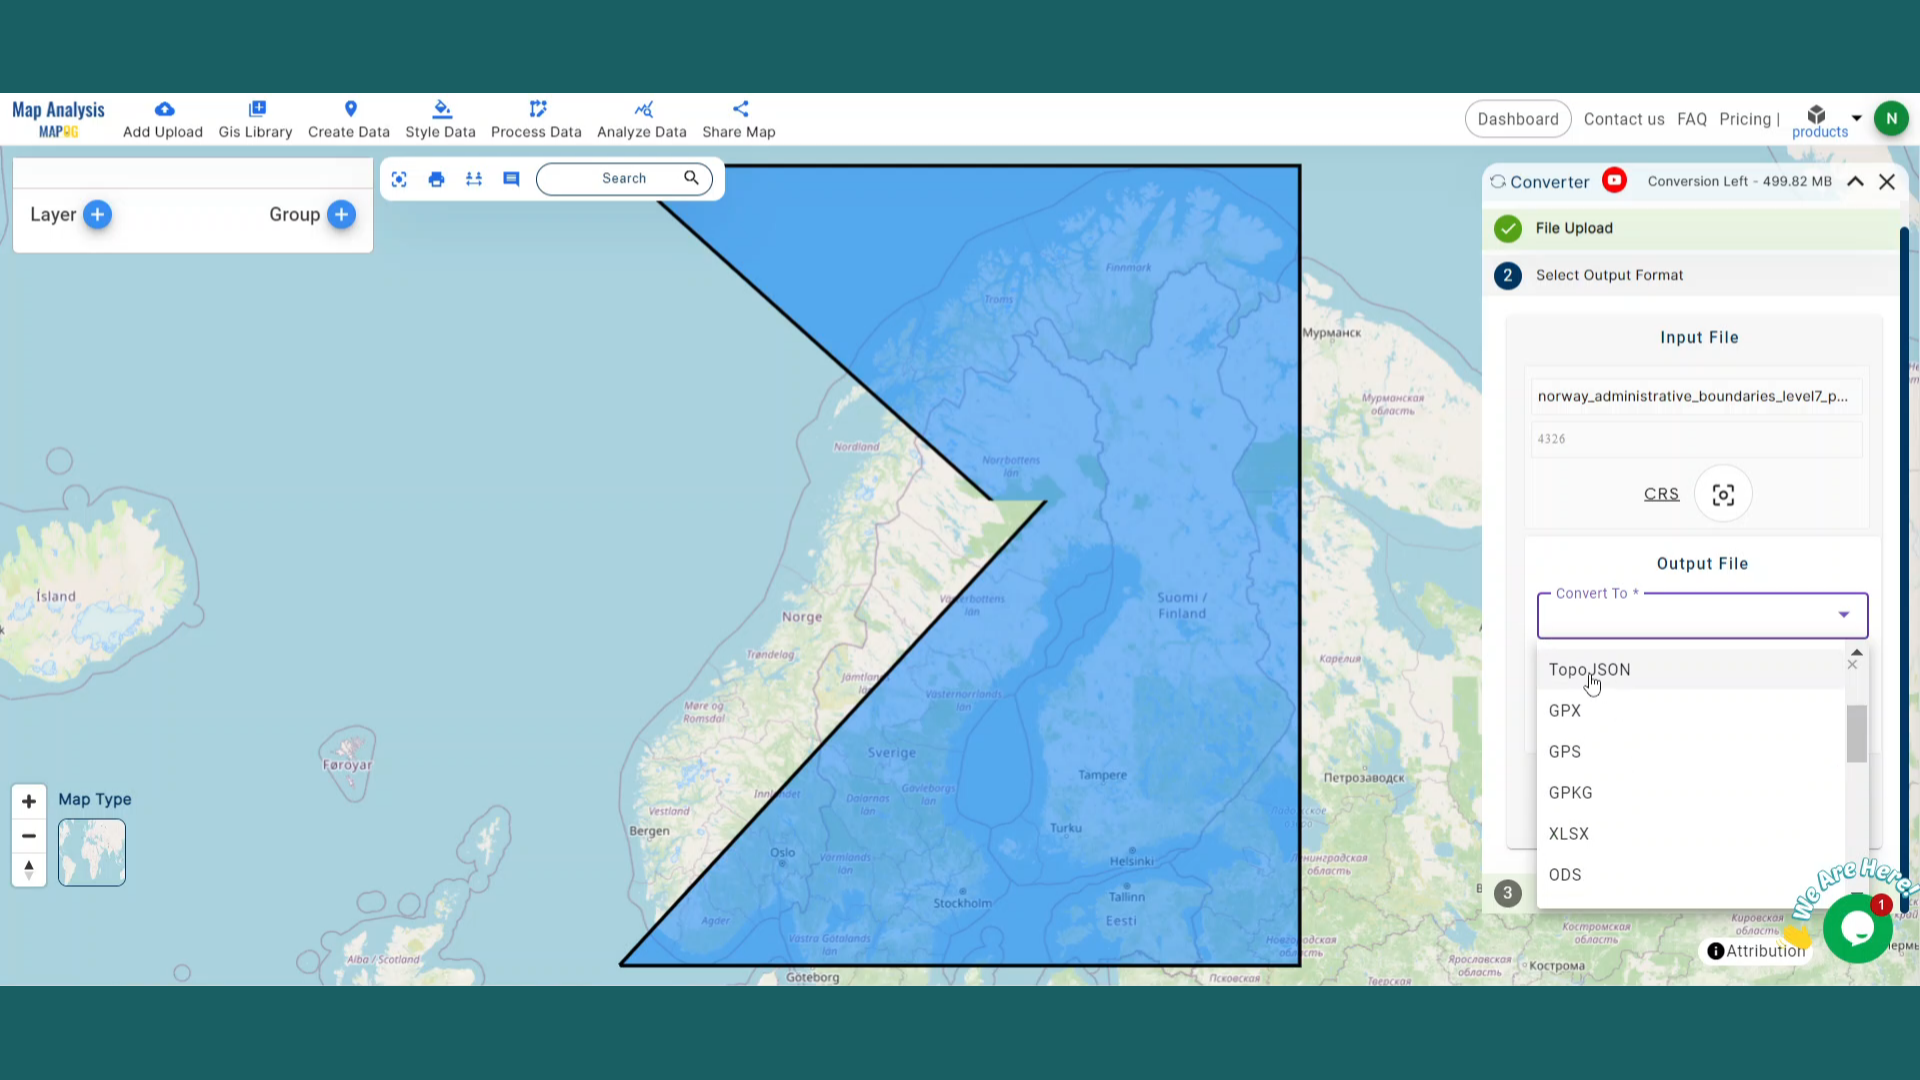Select the measure distance tool icon

[x=473, y=179]
